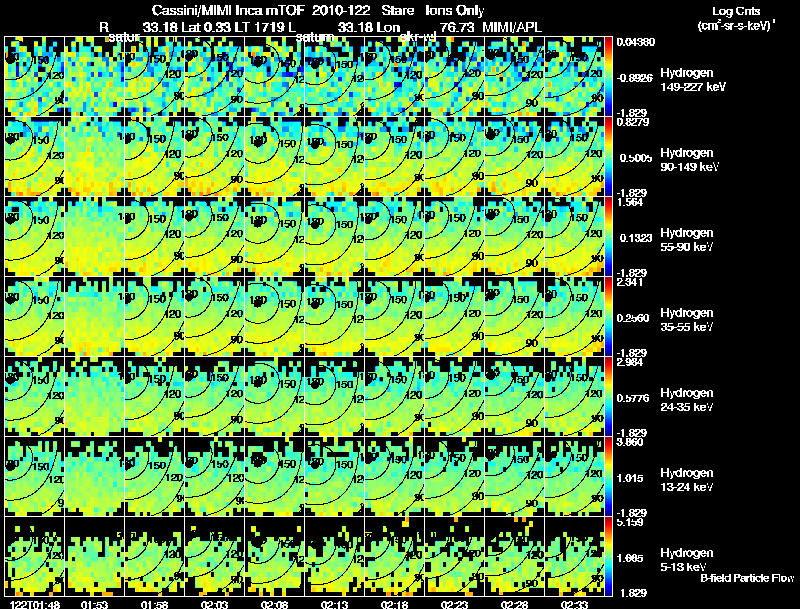Click the 55-90 keV Hydrogen color bar

click(x=608, y=237)
